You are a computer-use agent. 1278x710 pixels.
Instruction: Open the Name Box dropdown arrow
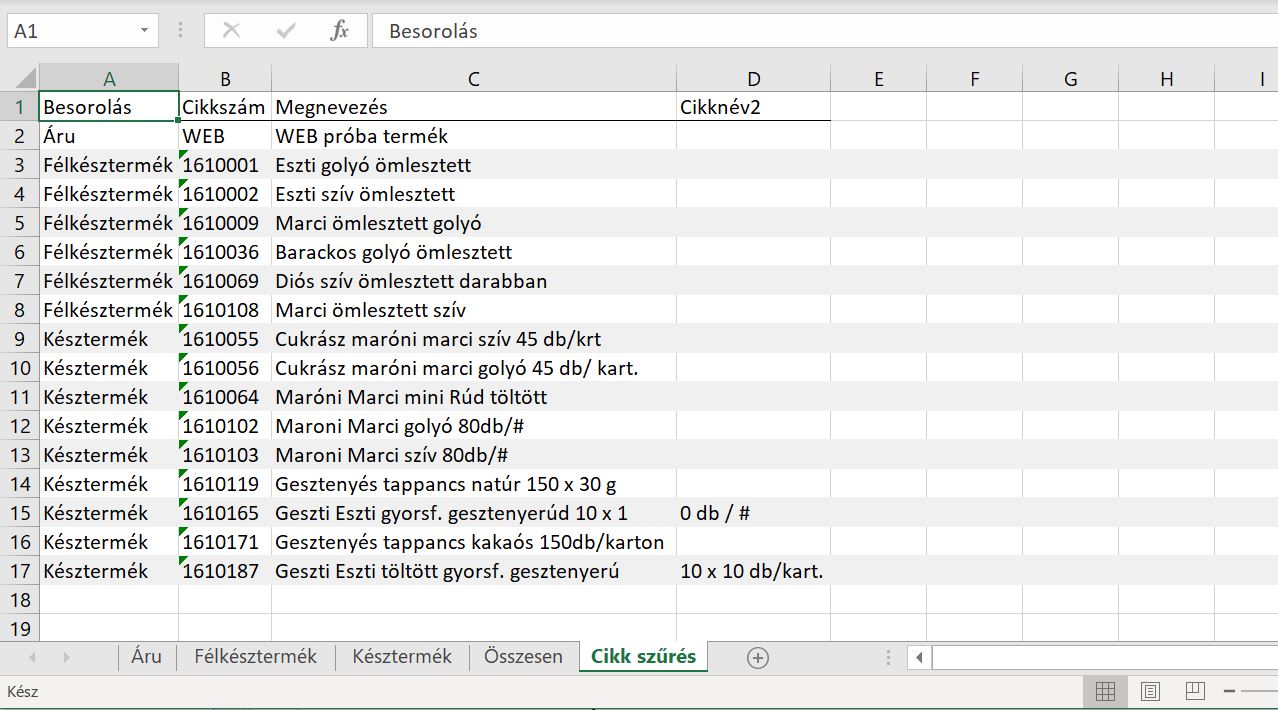145,31
